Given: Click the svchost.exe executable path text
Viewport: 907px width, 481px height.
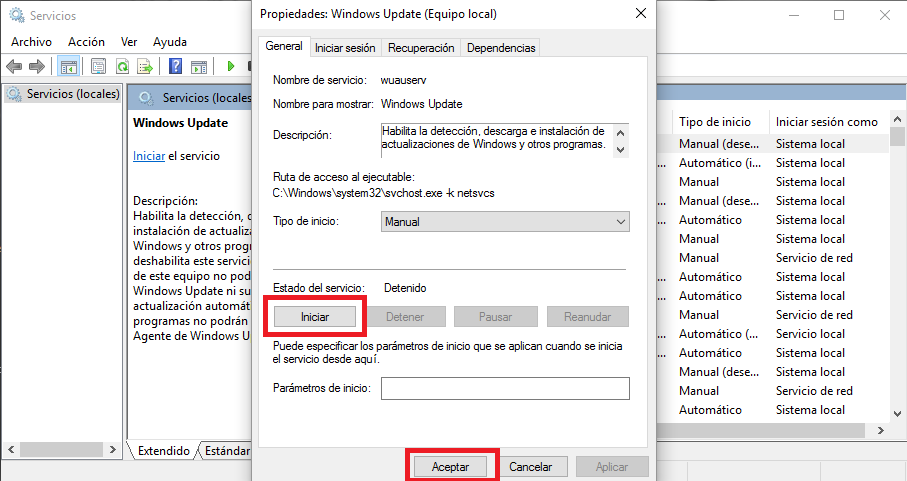Looking at the screenshot, I should [384, 193].
